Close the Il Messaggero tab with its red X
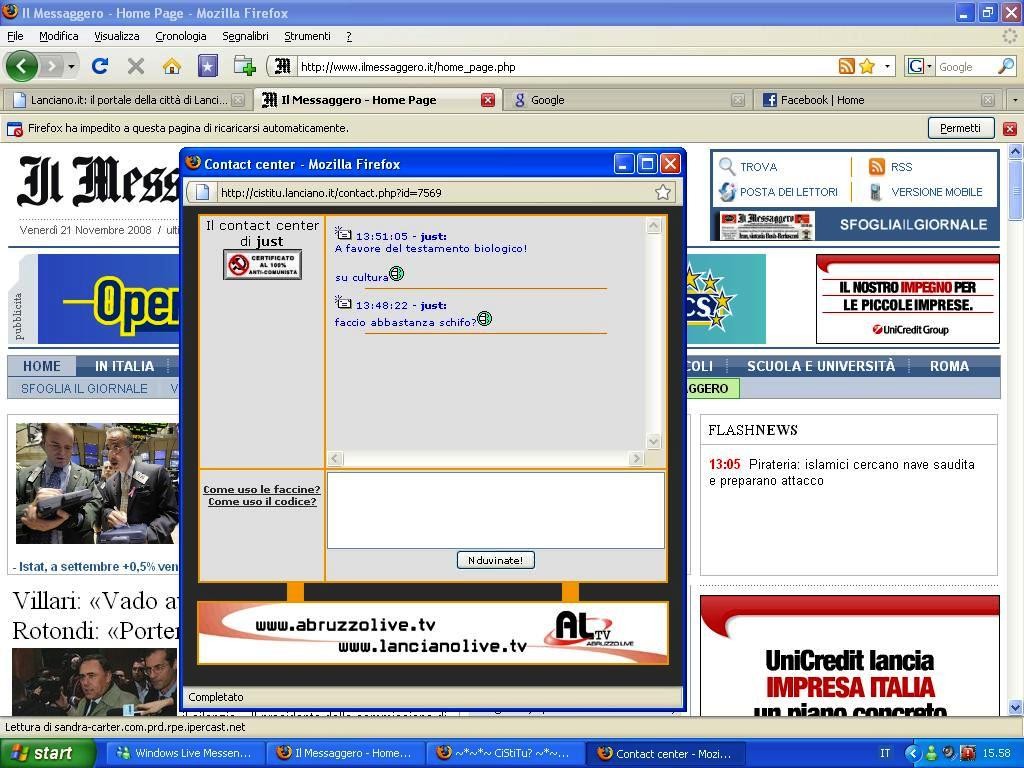Image resolution: width=1024 pixels, height=768 pixels. 488,100
